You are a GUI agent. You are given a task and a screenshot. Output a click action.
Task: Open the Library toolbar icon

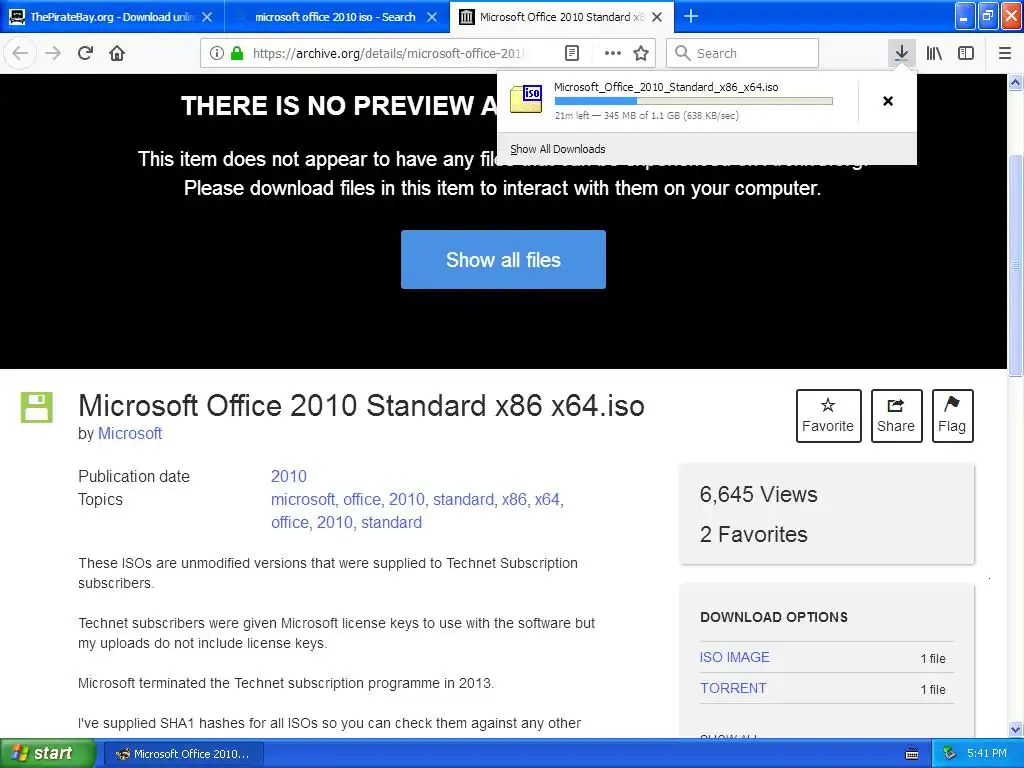tap(934, 54)
